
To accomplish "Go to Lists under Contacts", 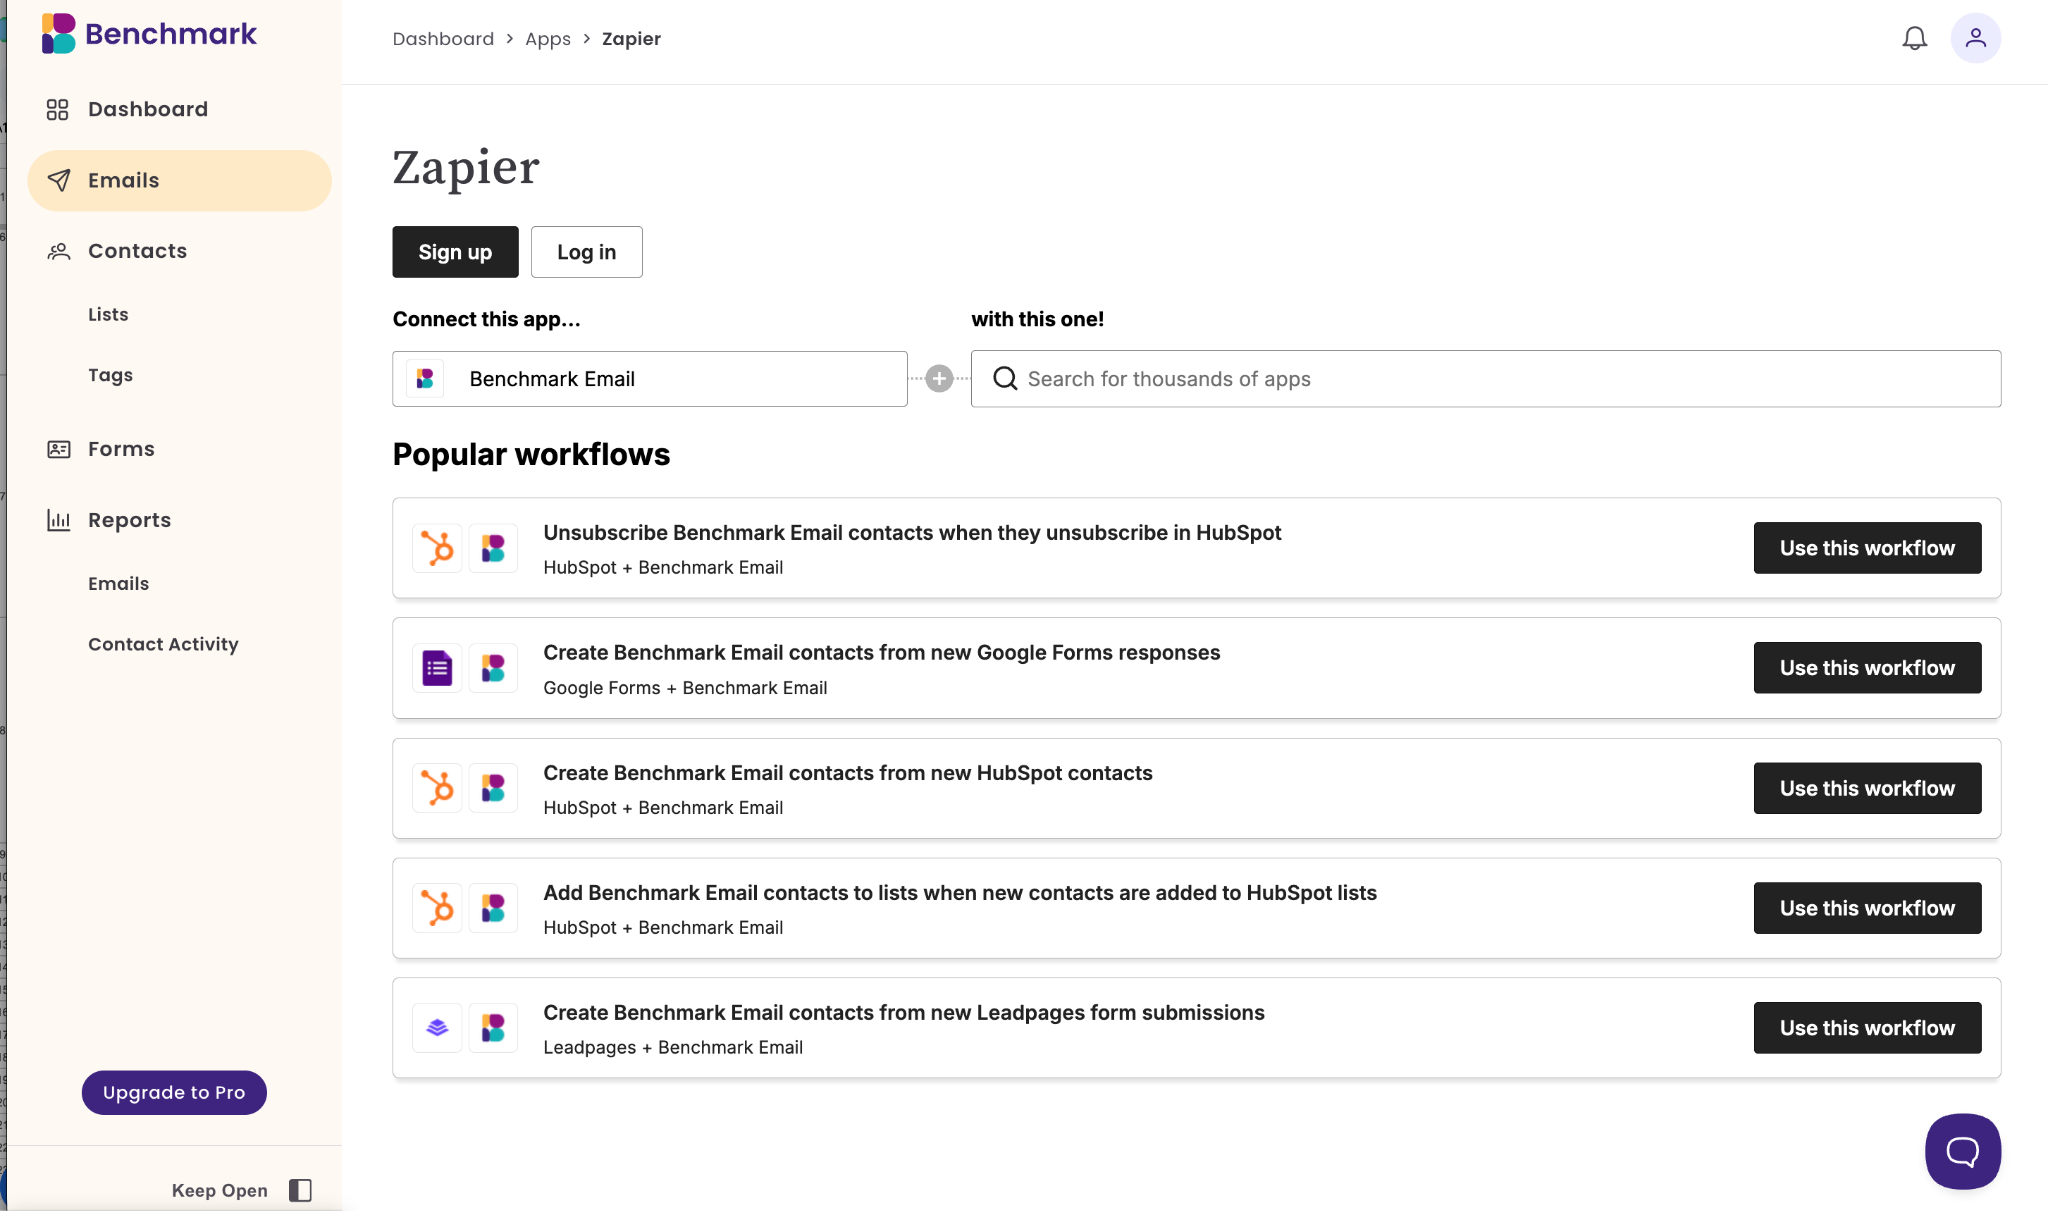I will tap(108, 314).
